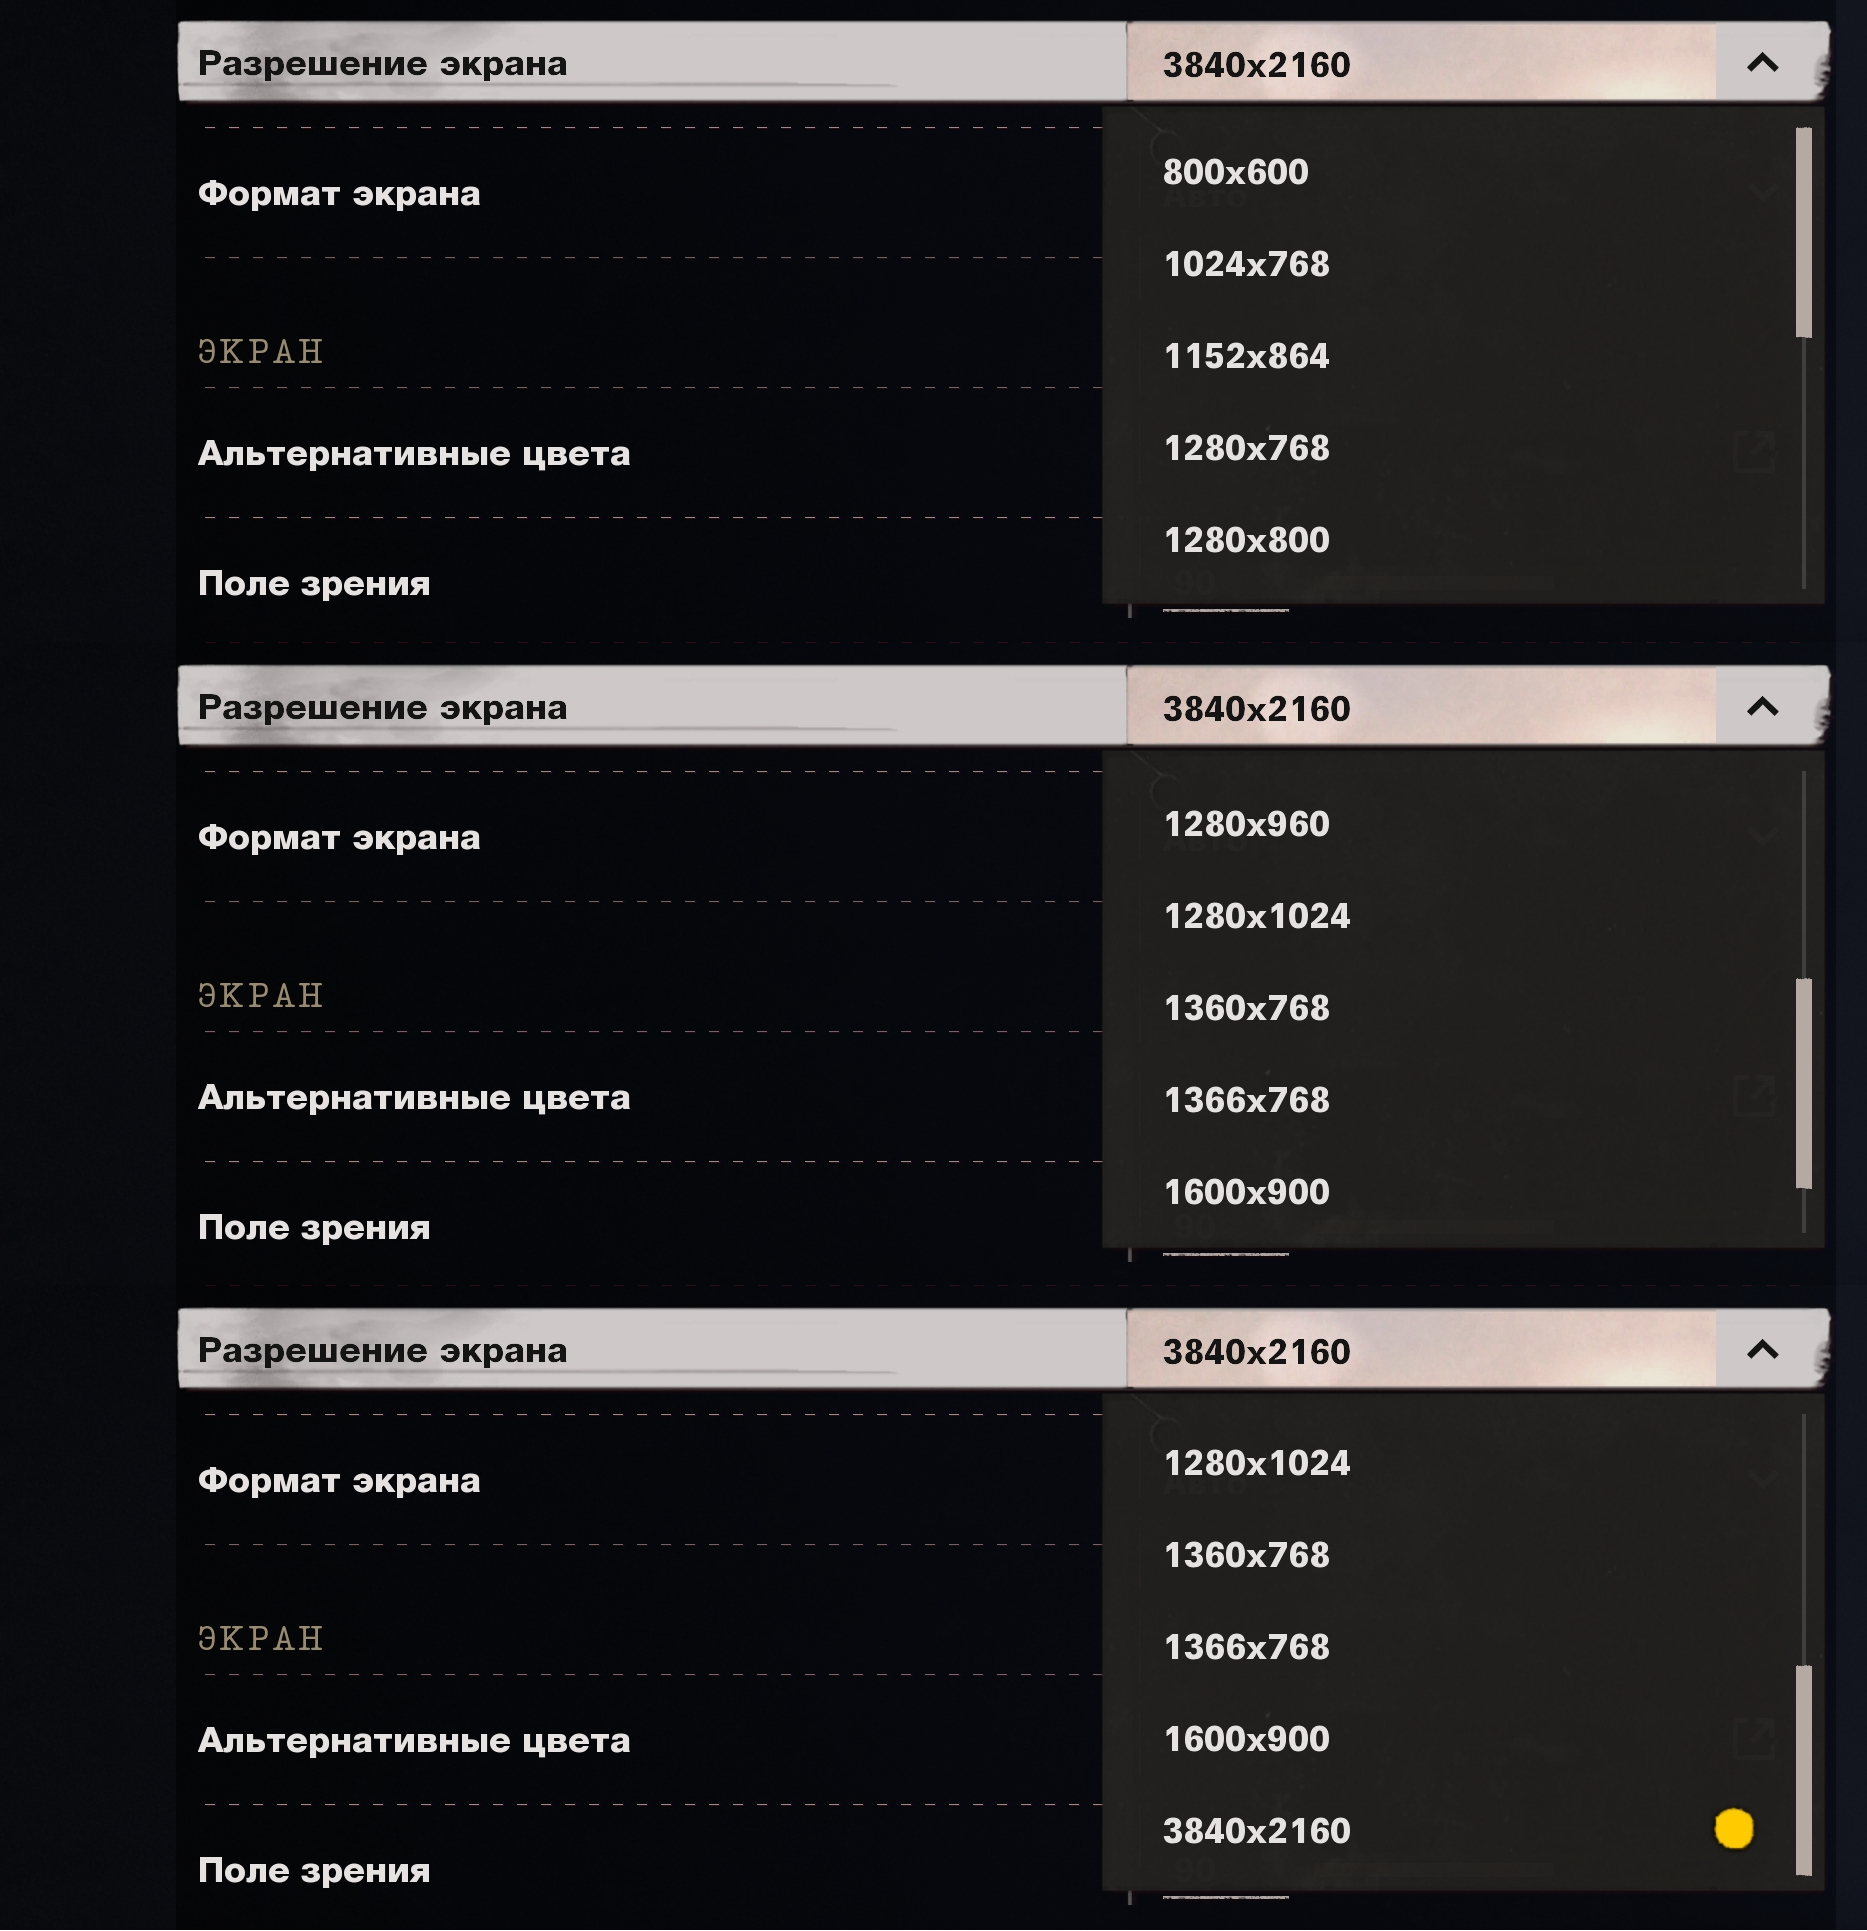Click the yellow dot beside the 3840x2160 option
Viewport: 1867px width, 1931px height.
1733,1829
